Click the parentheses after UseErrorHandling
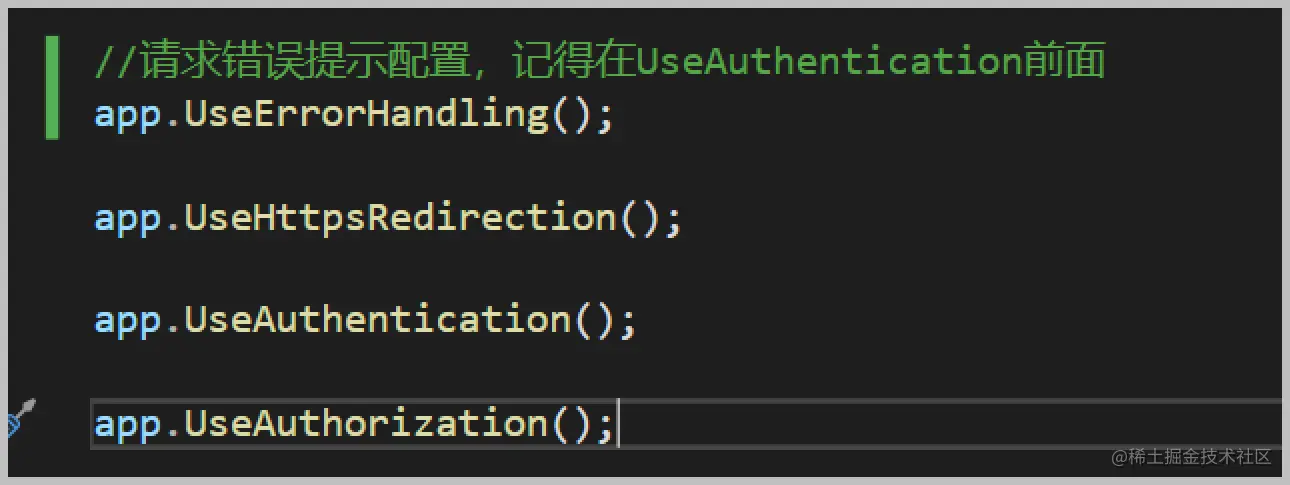1290x485 pixels. click(x=572, y=115)
